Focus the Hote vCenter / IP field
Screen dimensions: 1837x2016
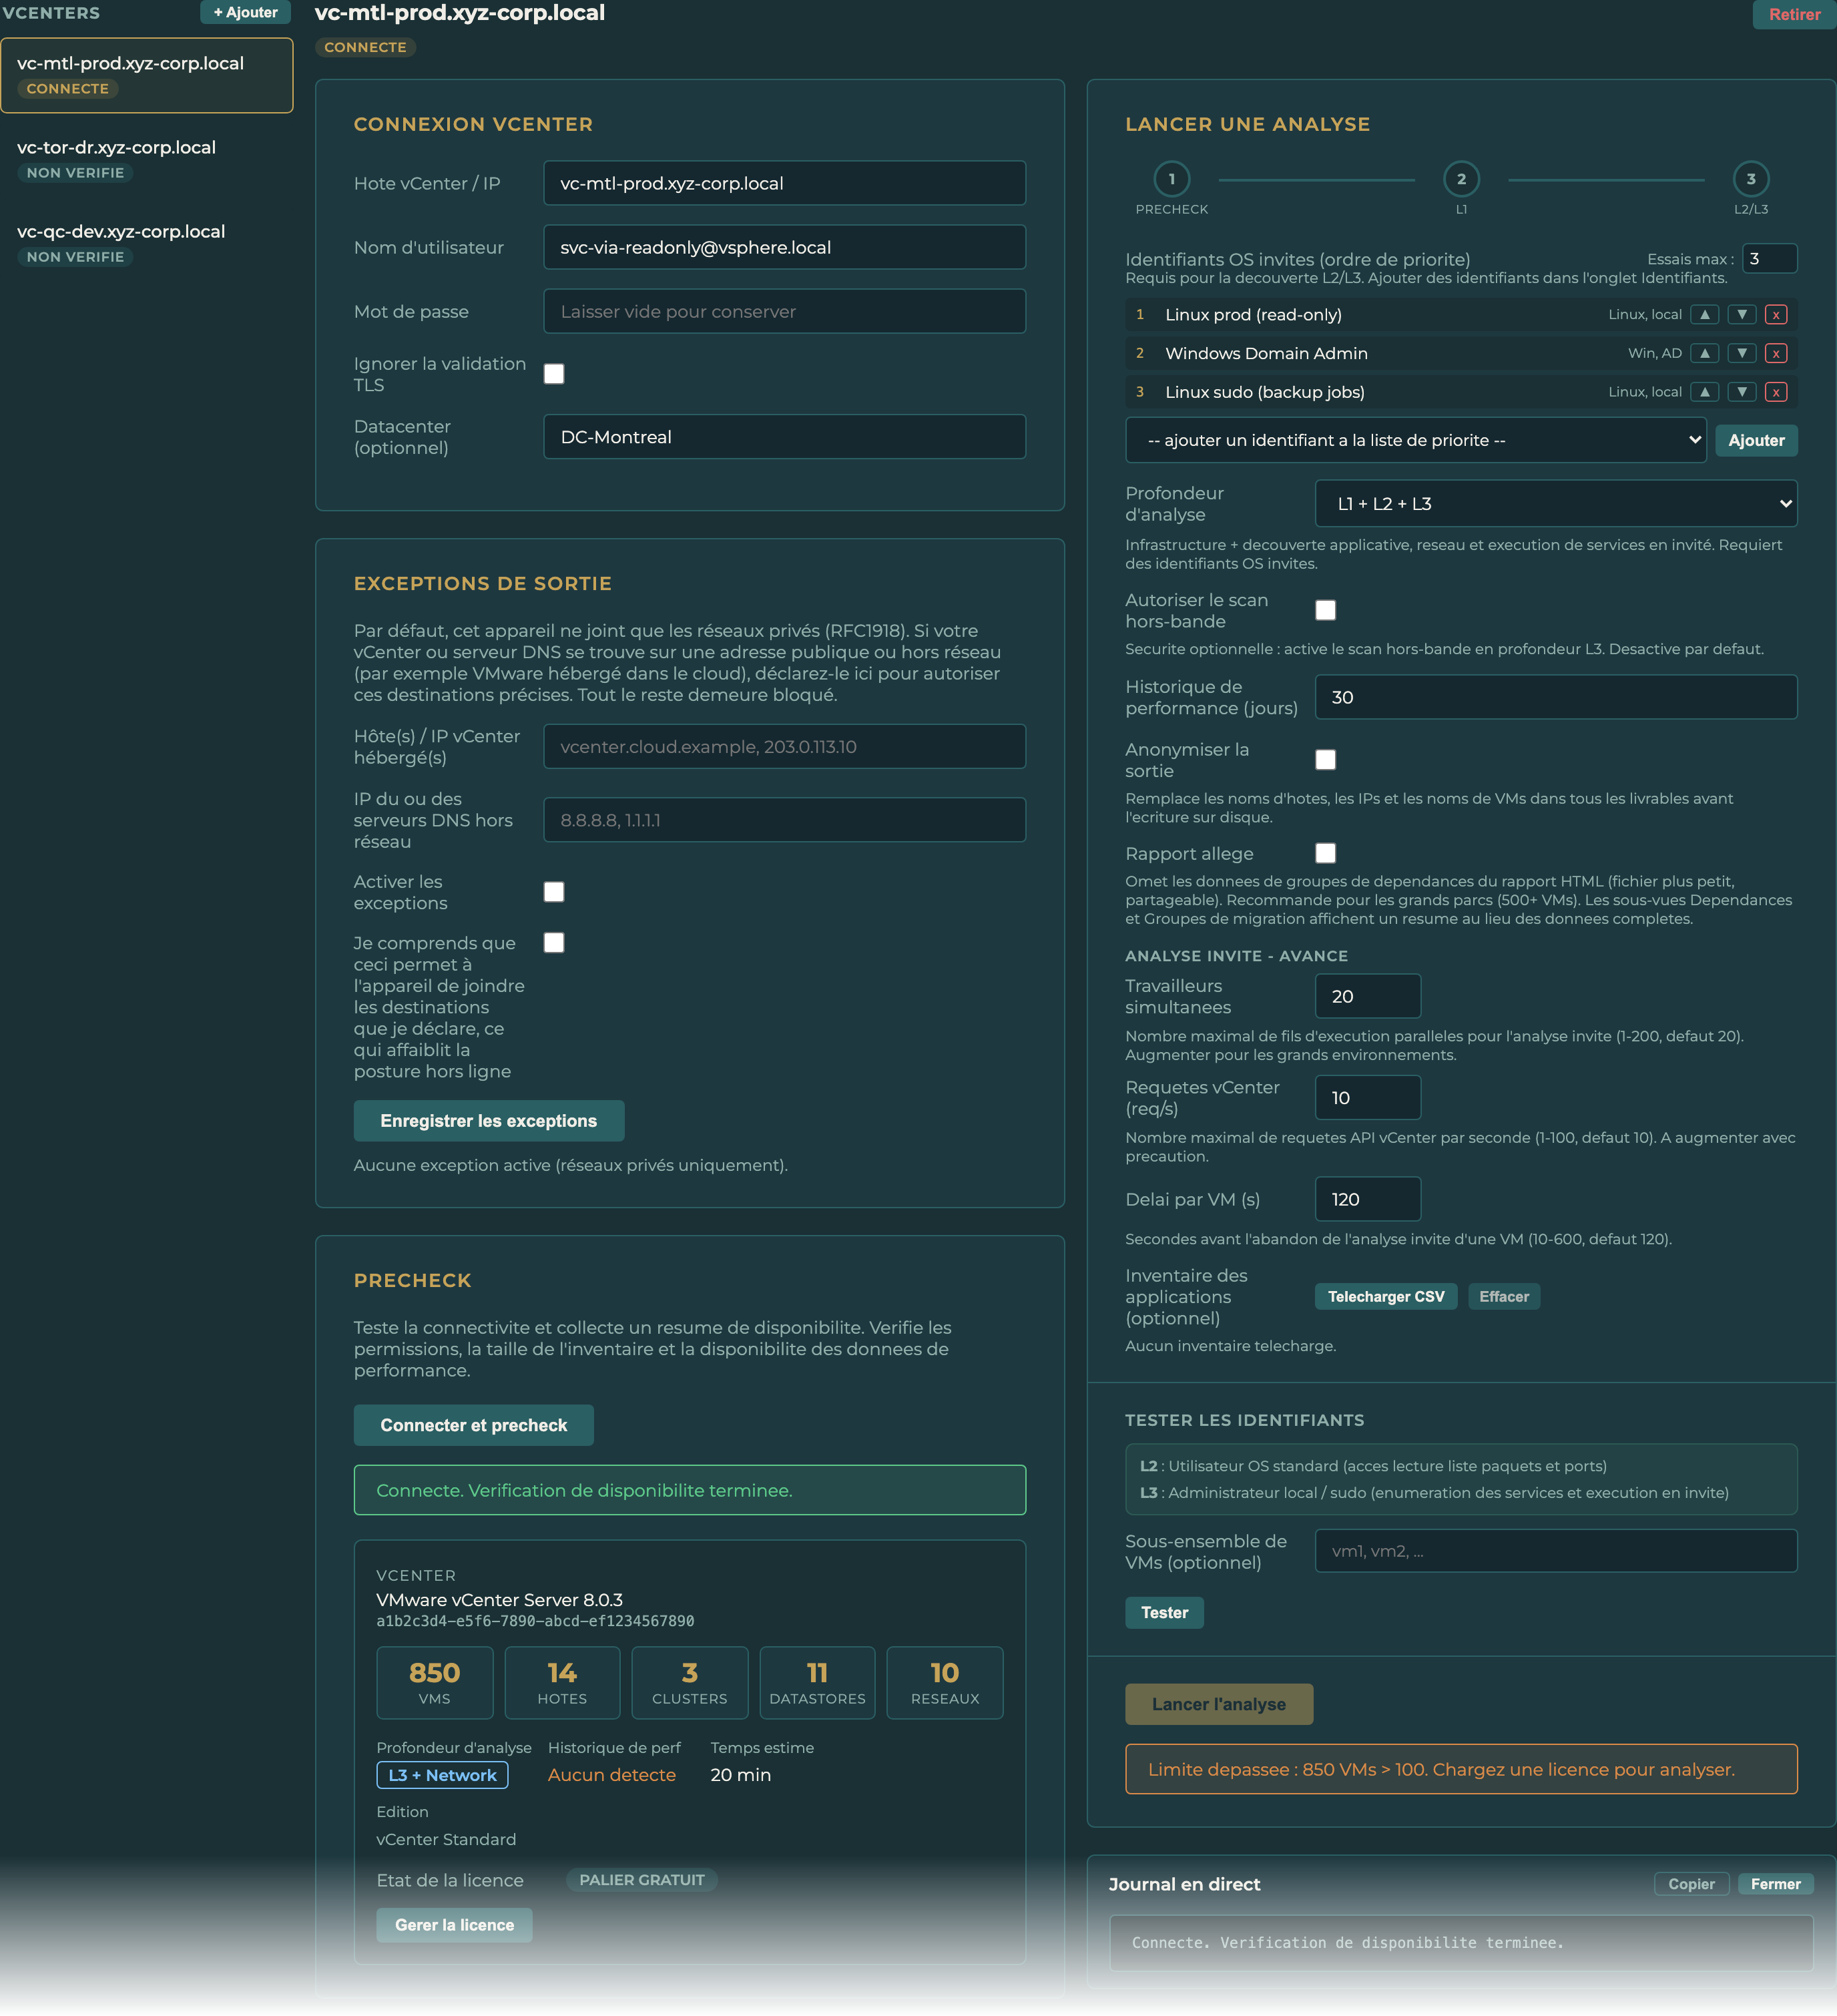coord(784,183)
